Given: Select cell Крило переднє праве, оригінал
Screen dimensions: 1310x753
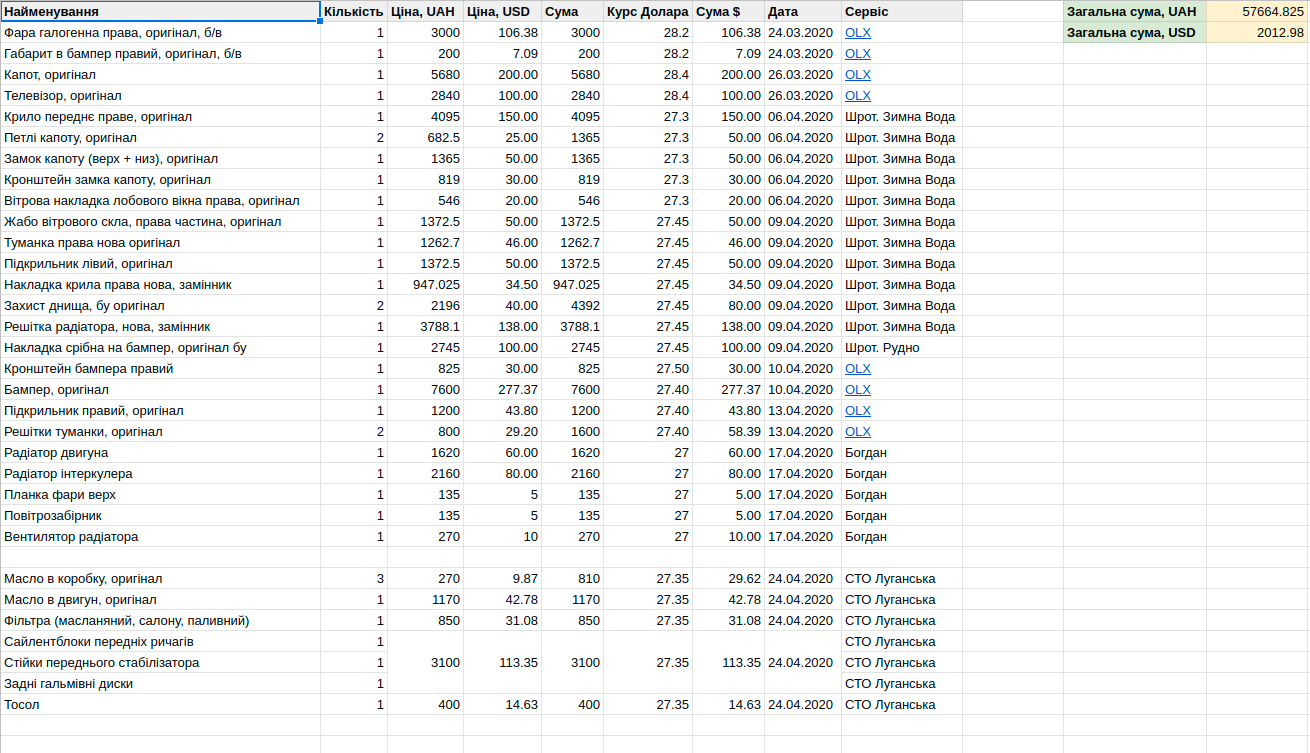Looking at the screenshot, I should [x=160, y=116].
